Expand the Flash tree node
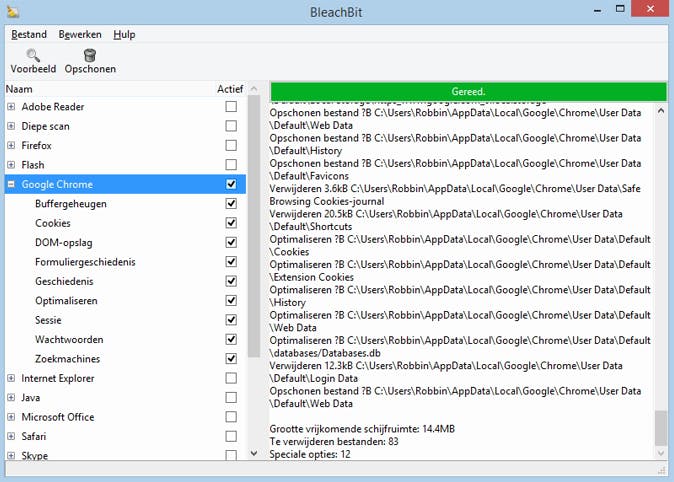The image size is (674, 482). pos(11,165)
